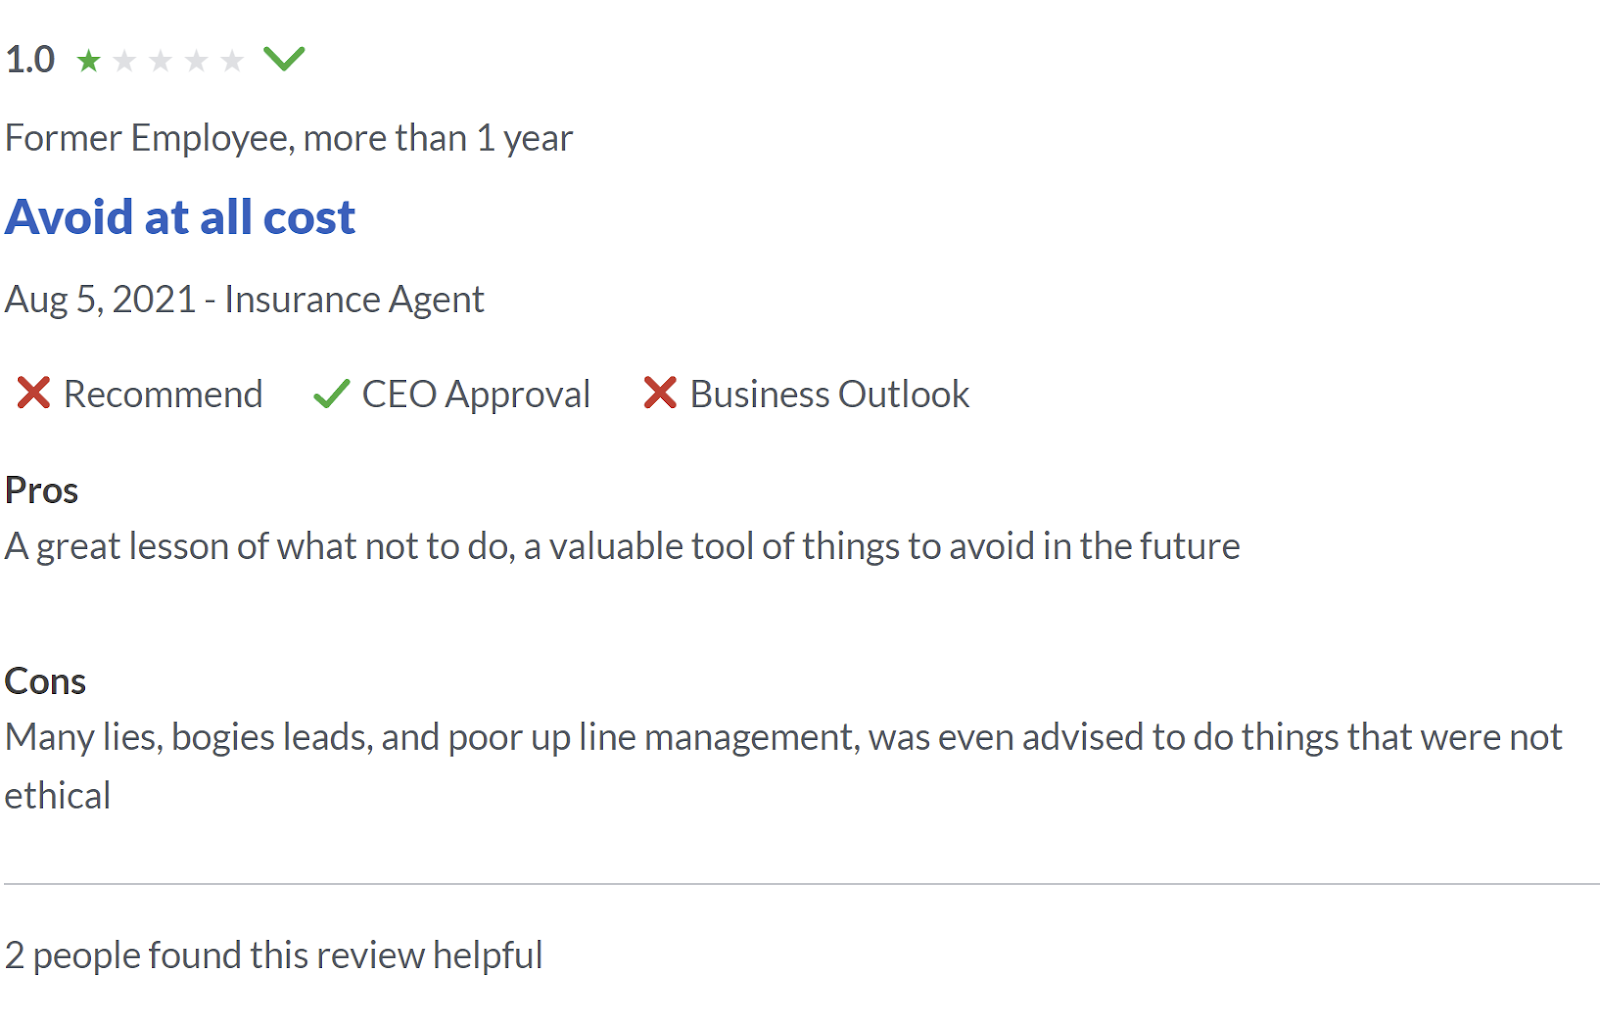Click the Business Outlook label
Screen dimensions: 1600x1023
point(829,394)
